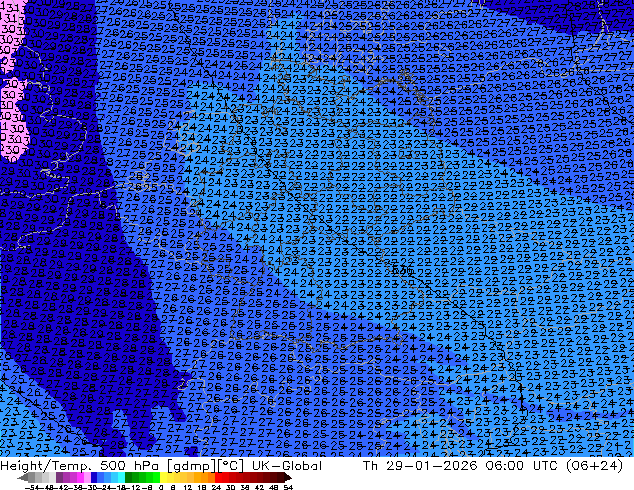Click the "[°C]" unit label

pos(231,466)
